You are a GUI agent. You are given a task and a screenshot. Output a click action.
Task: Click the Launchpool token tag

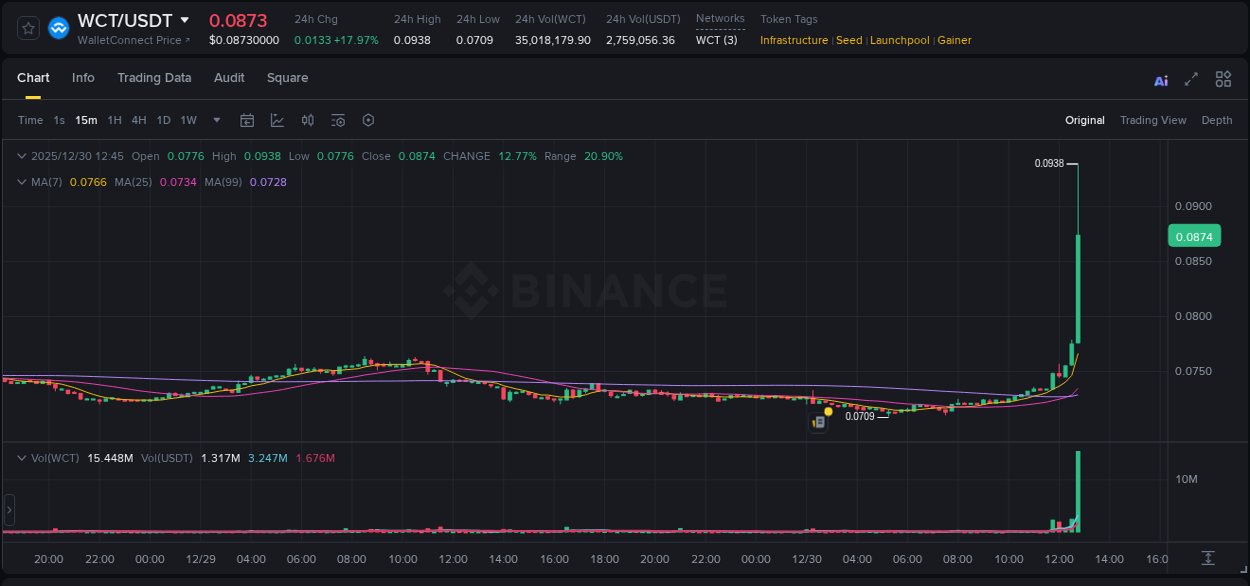coord(899,40)
